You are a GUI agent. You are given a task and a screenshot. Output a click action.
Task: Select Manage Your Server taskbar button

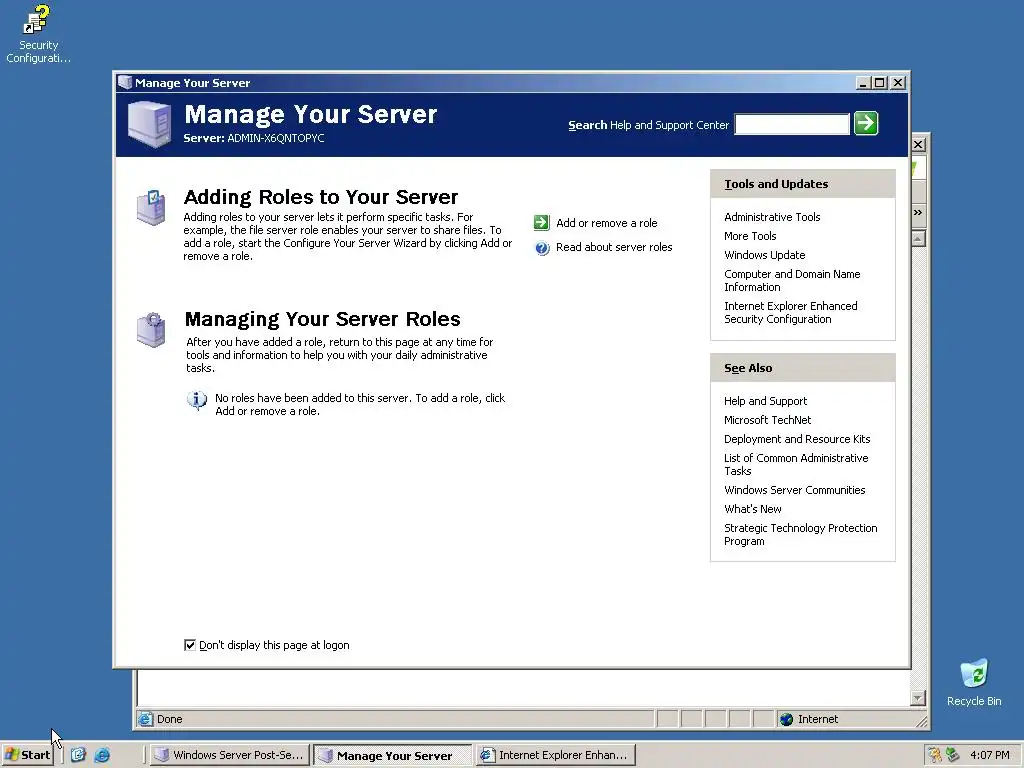[x=392, y=755]
